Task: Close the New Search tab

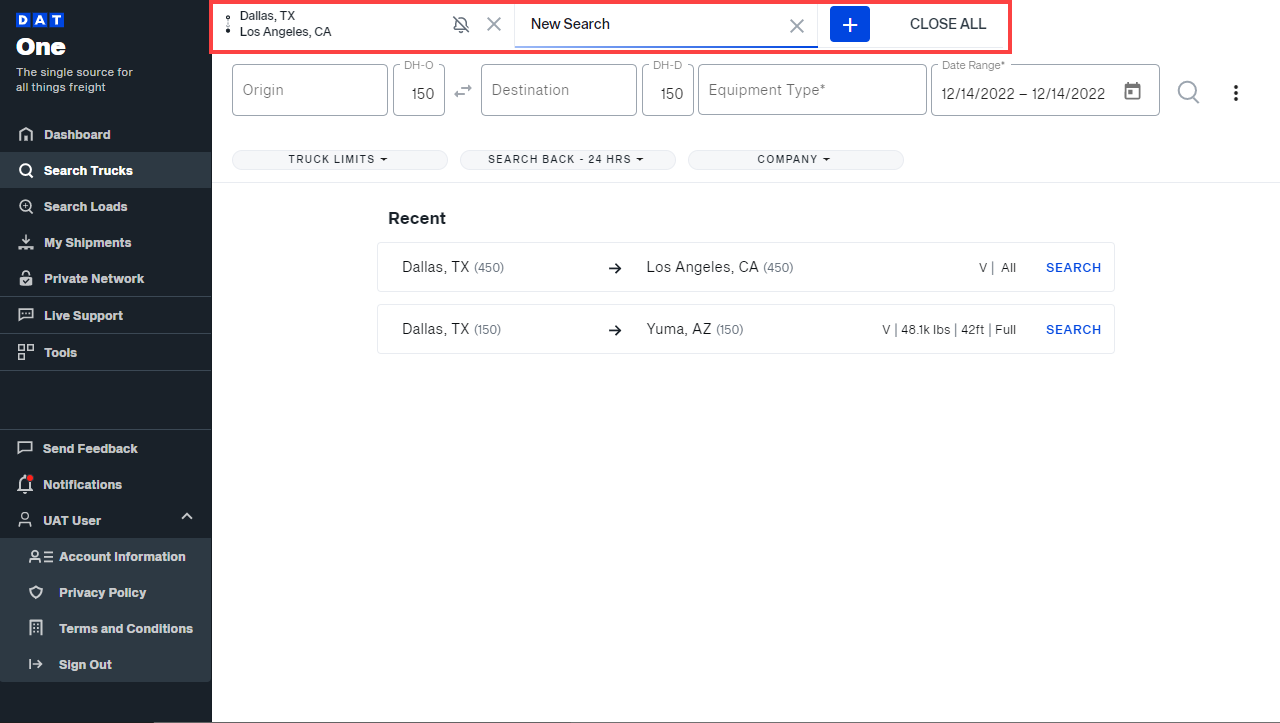Action: click(797, 26)
